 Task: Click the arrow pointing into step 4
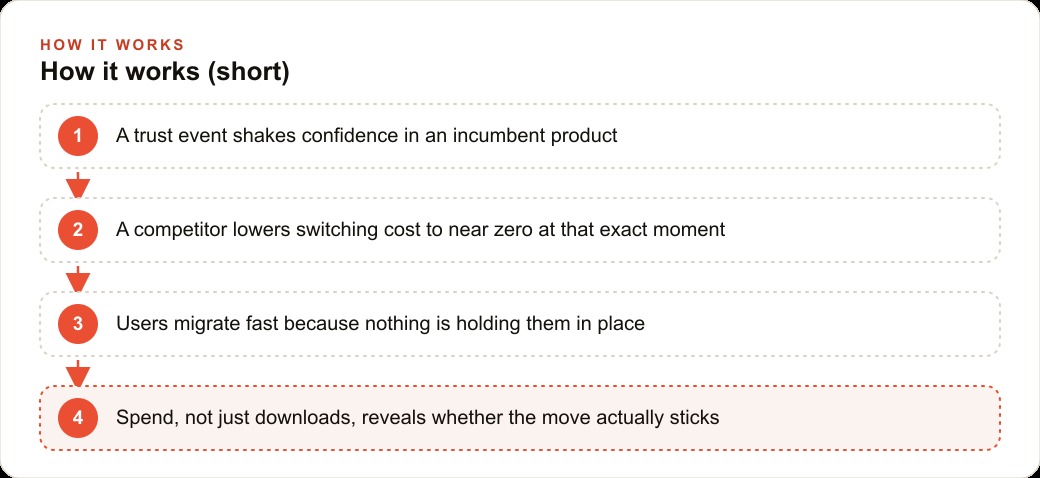pyautogui.click(x=78, y=373)
